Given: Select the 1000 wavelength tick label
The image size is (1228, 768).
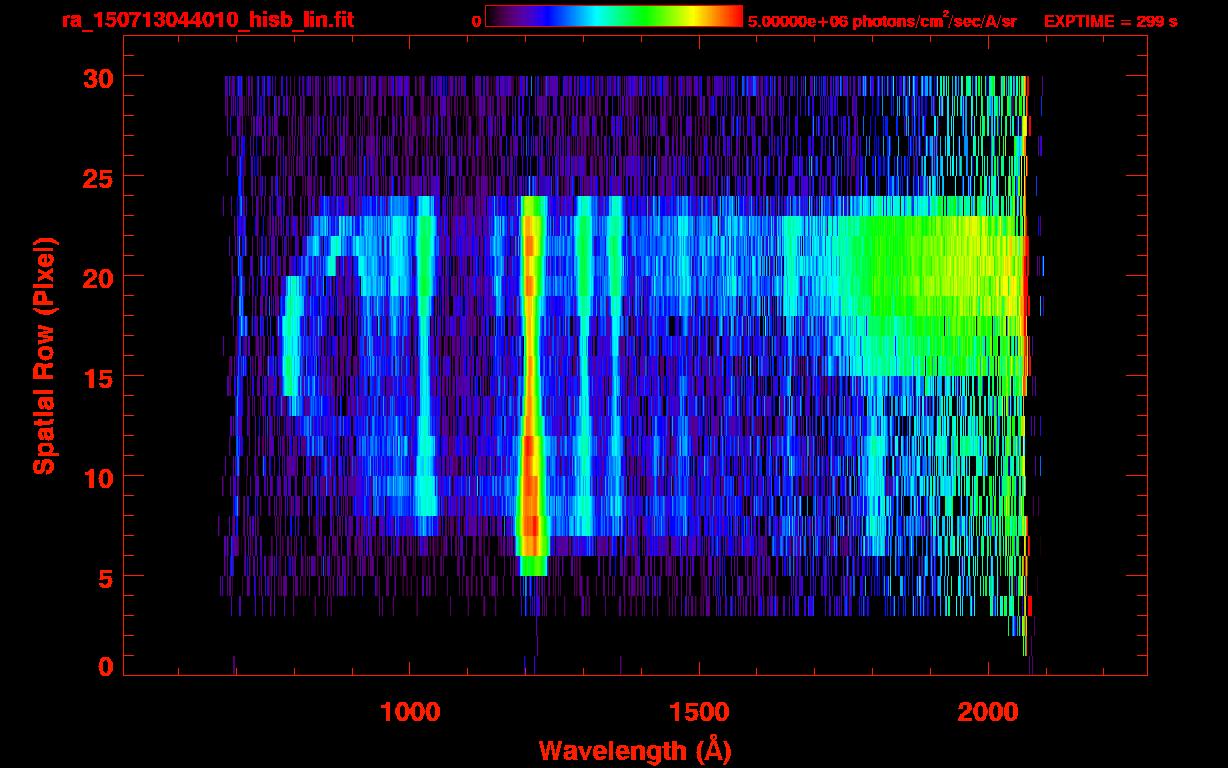Looking at the screenshot, I should 410,712.
